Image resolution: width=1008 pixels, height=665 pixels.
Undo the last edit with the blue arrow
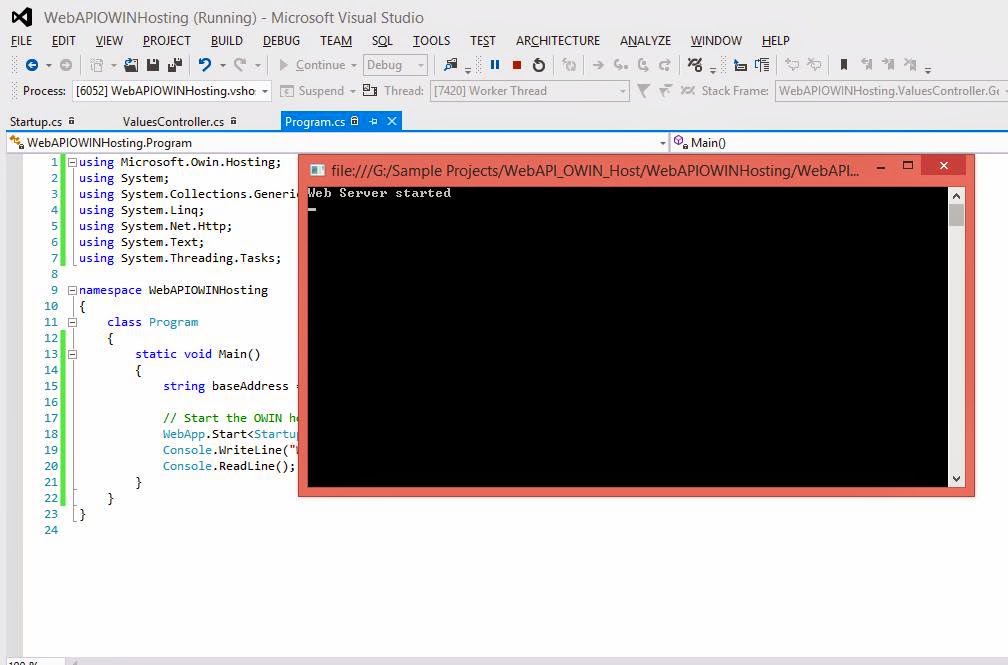click(x=204, y=65)
